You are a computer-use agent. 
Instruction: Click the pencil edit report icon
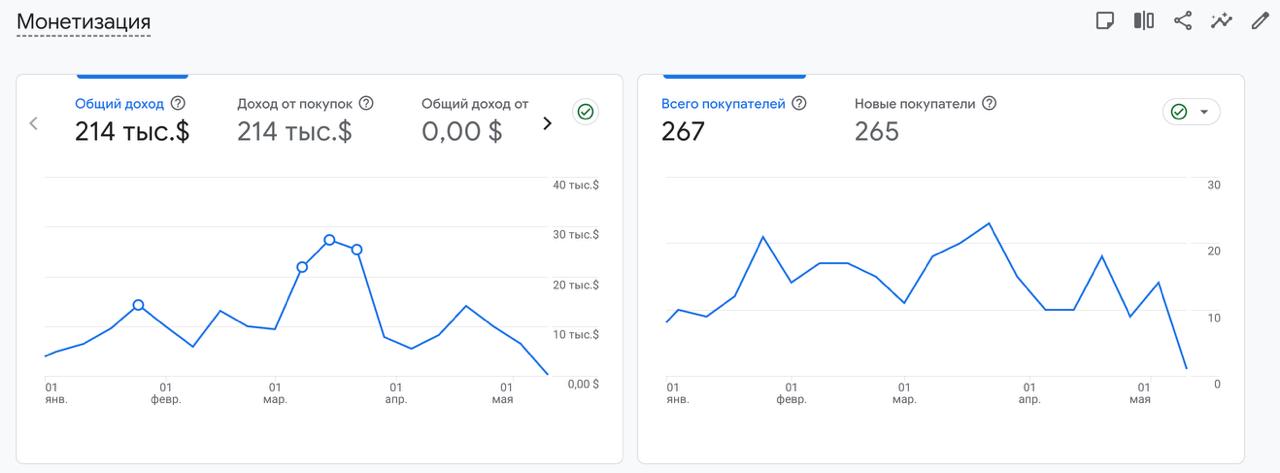coord(1260,21)
